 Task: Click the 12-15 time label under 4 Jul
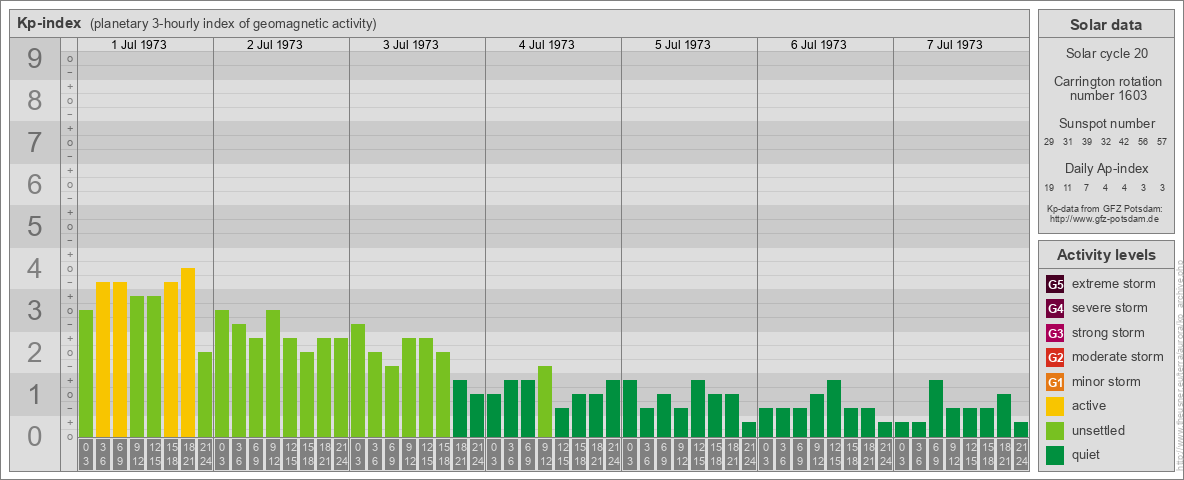(x=562, y=456)
